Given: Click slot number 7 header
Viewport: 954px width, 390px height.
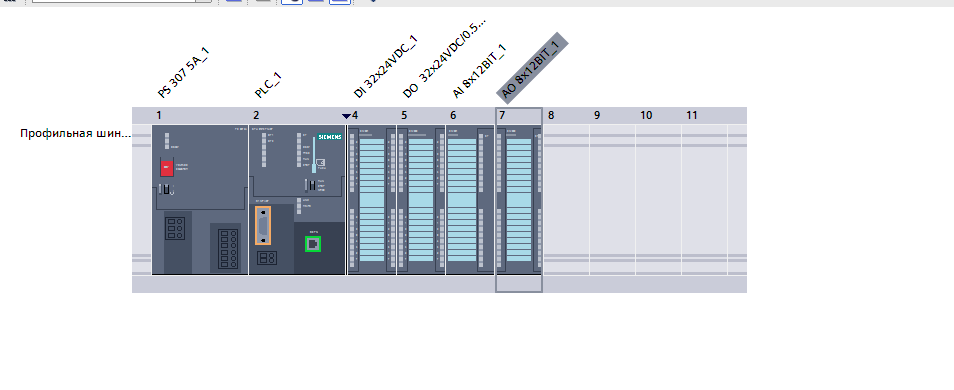Looking at the screenshot, I should coord(502,115).
